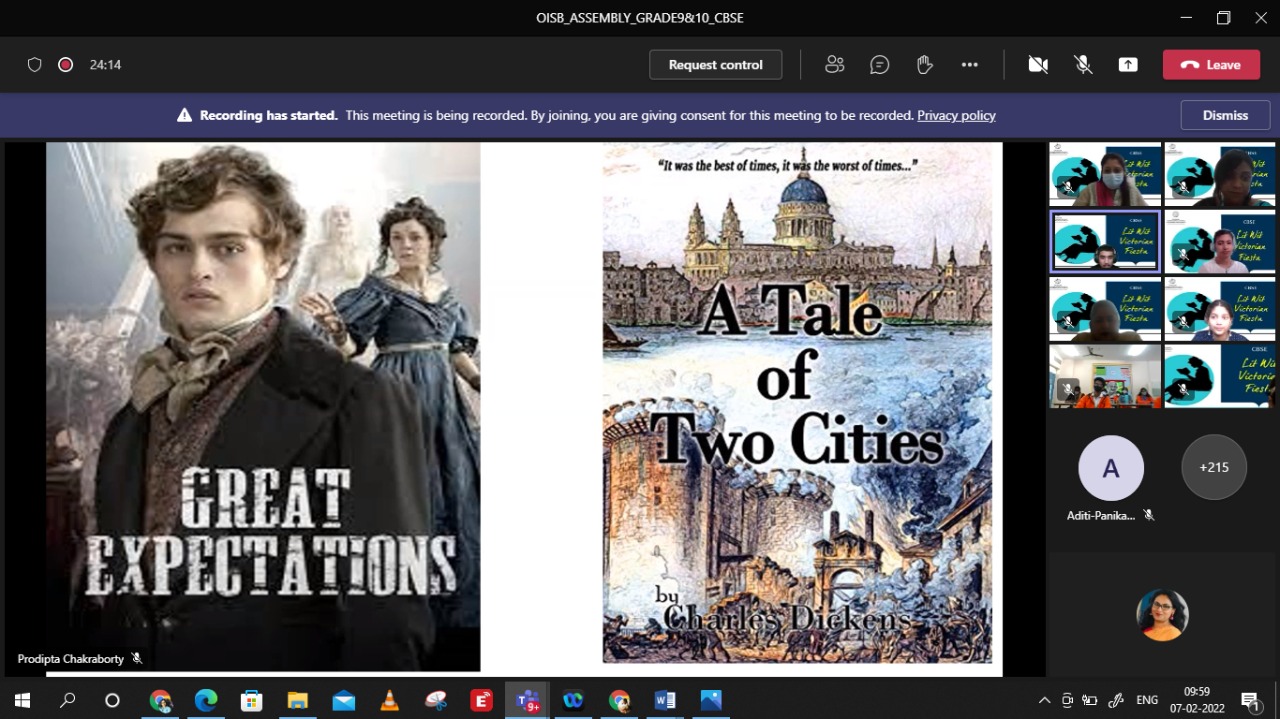Select the purple-highlighted active speaker video
The width and height of the screenshot is (1280, 719).
click(1105, 241)
